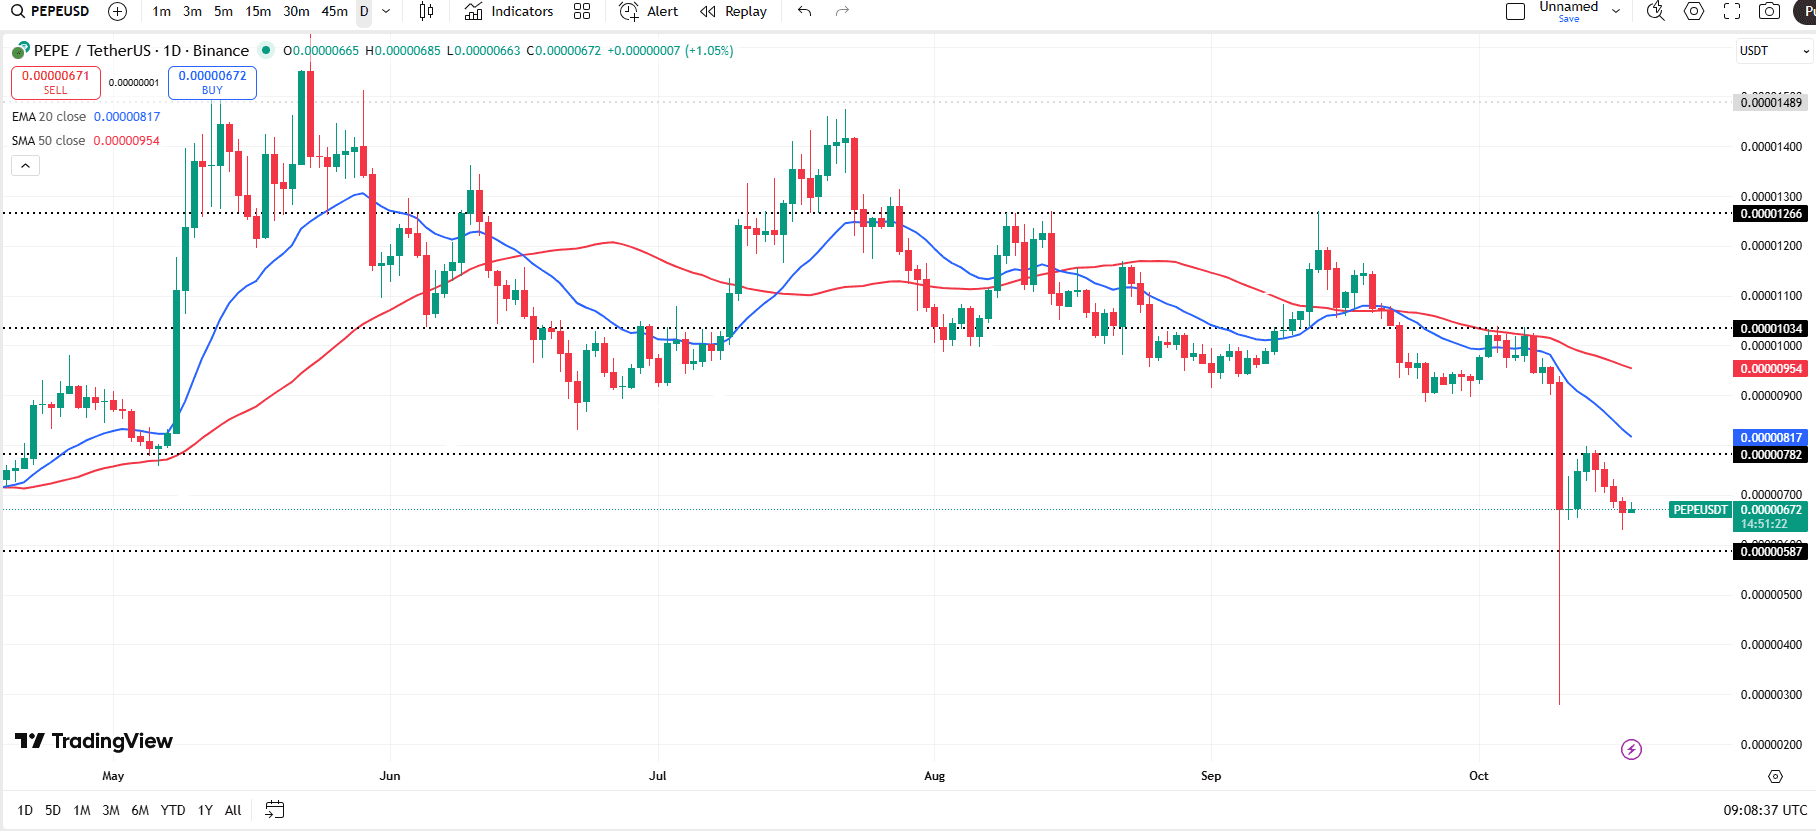The width and height of the screenshot is (1816, 831).
Task: Collapse the indicator legend with chevron
Action: tap(26, 166)
